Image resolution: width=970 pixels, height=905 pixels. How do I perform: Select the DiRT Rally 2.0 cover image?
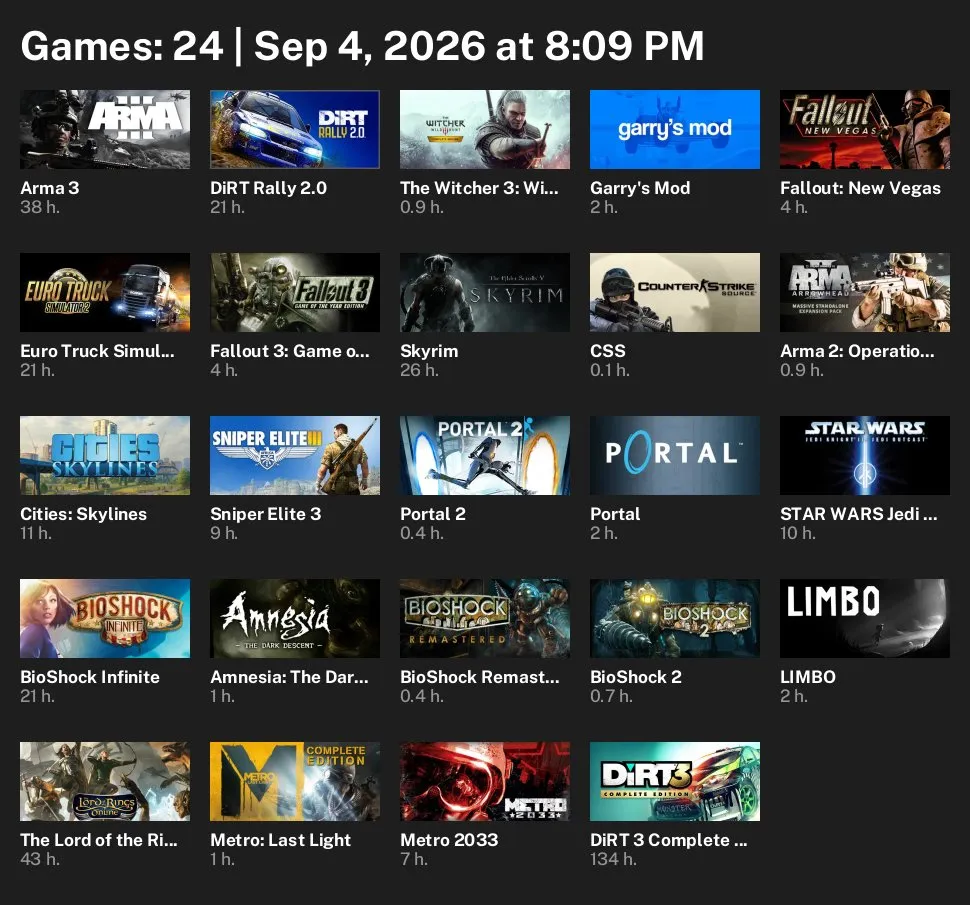tap(295, 129)
